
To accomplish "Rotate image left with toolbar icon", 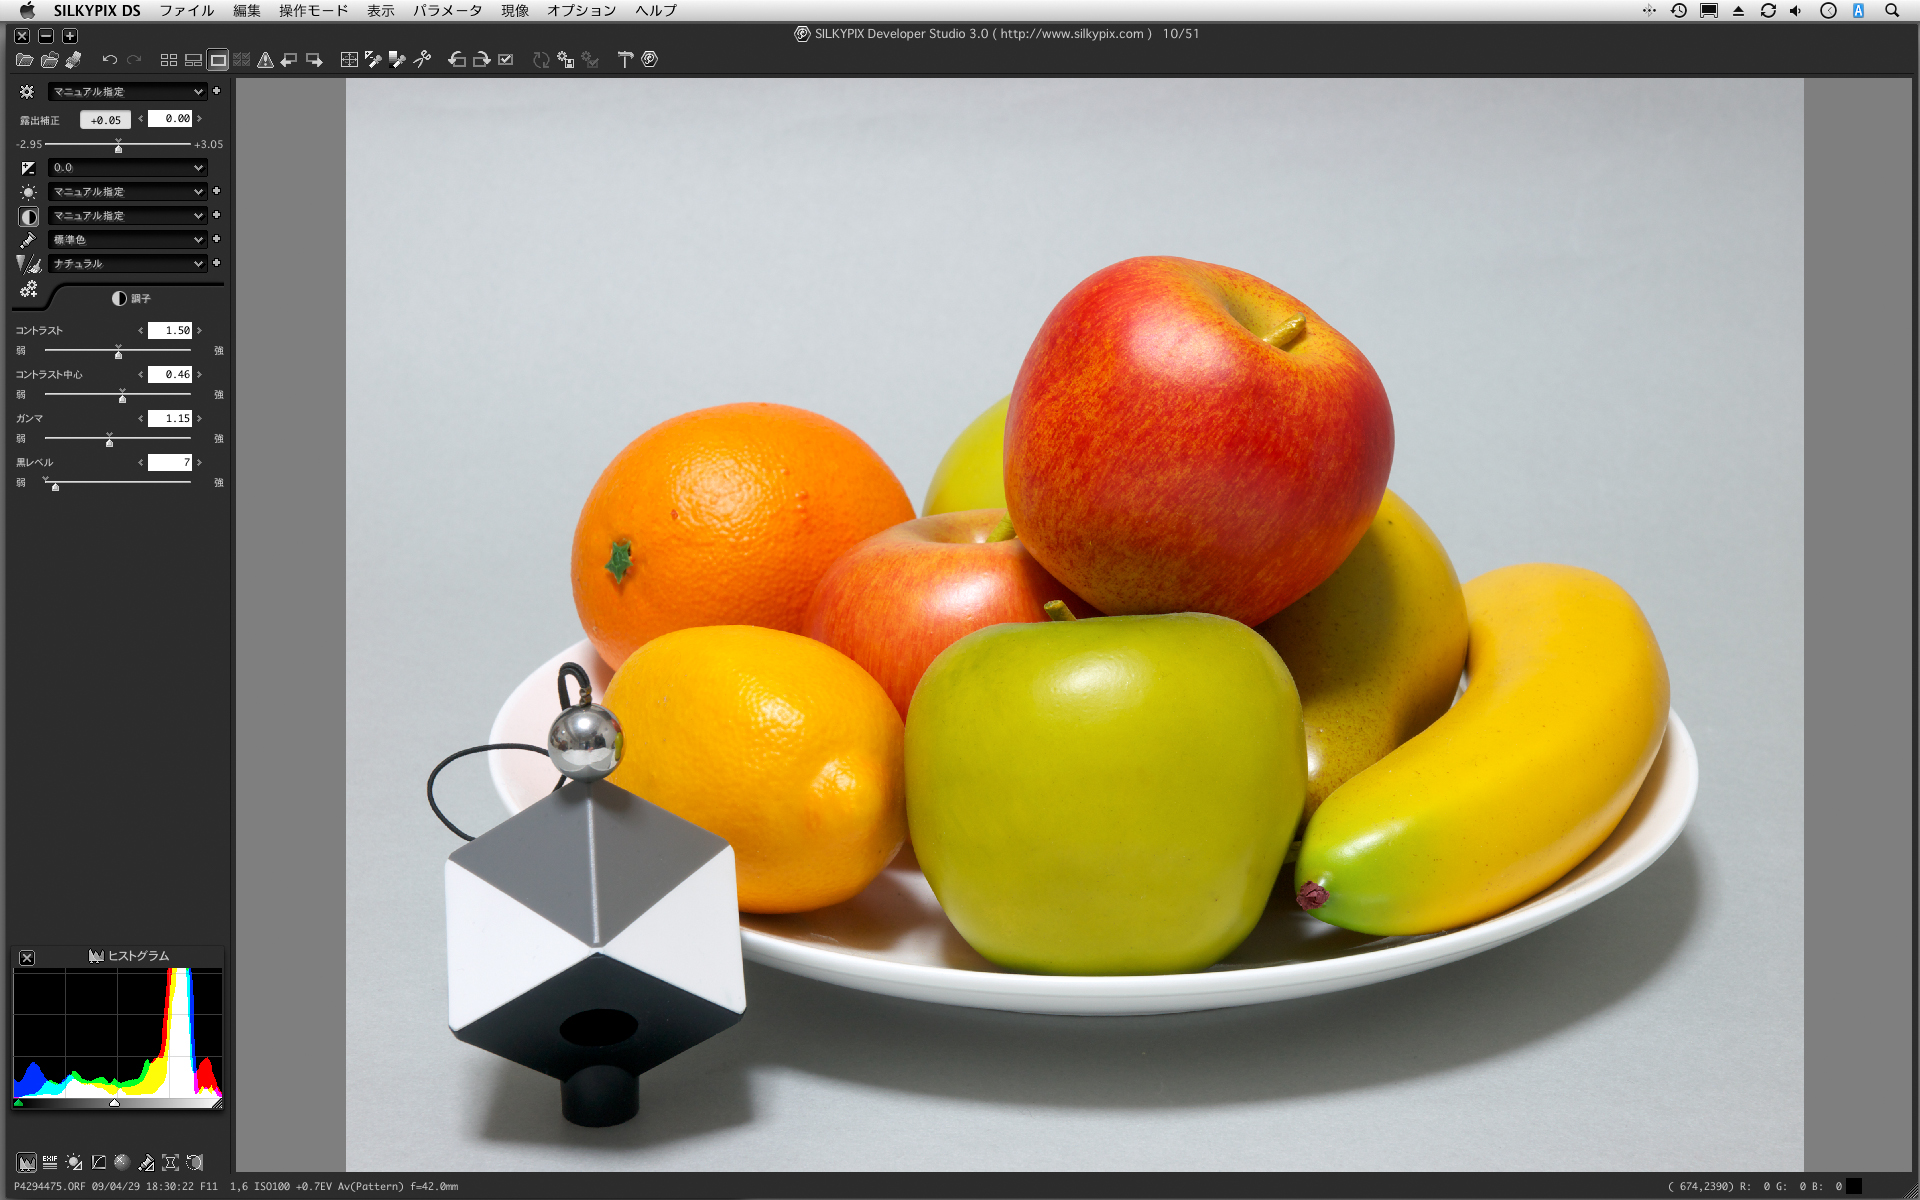I will tap(457, 60).
